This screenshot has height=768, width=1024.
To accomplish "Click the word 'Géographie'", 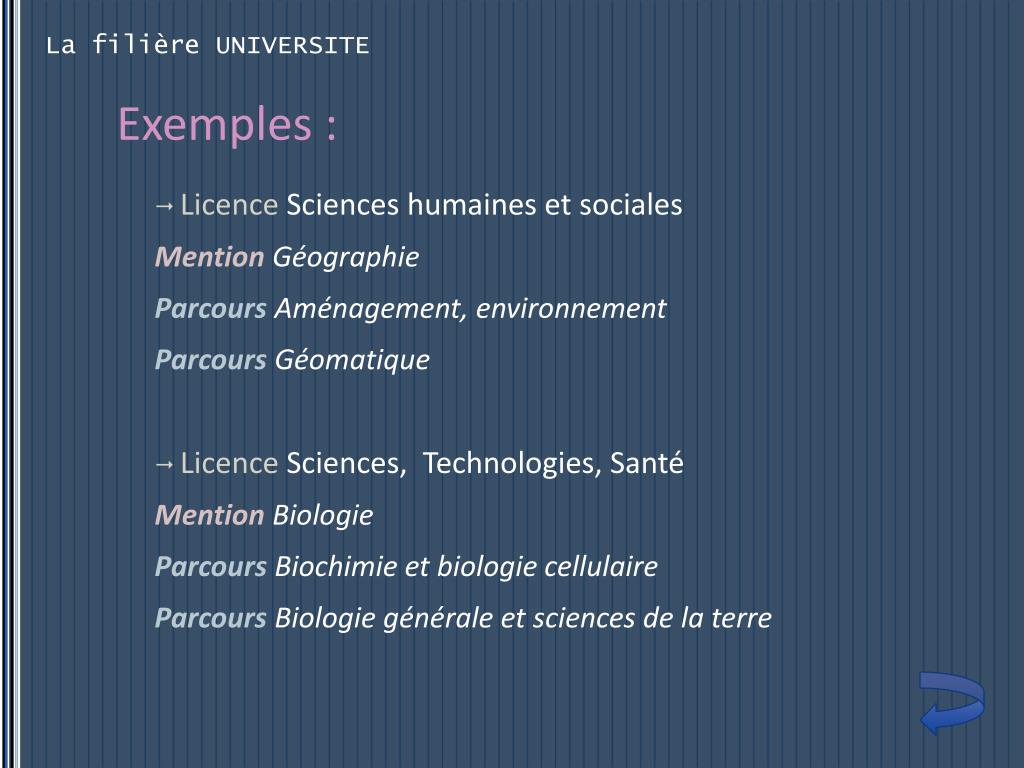I will [x=345, y=257].
